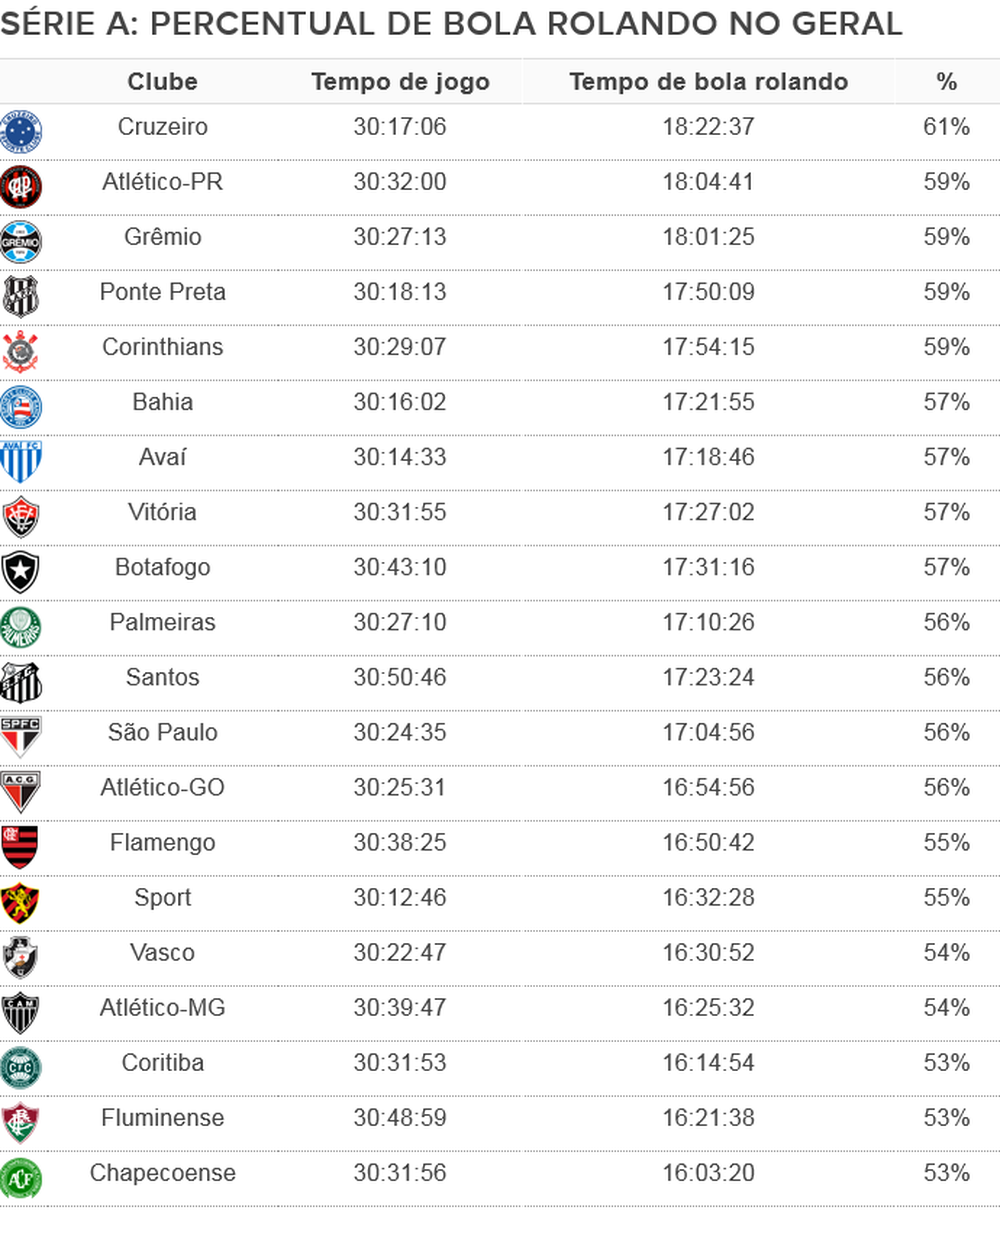This screenshot has width=1000, height=1249.
Task: Select the São Paulo SPFC crest
Action: pos(21,737)
